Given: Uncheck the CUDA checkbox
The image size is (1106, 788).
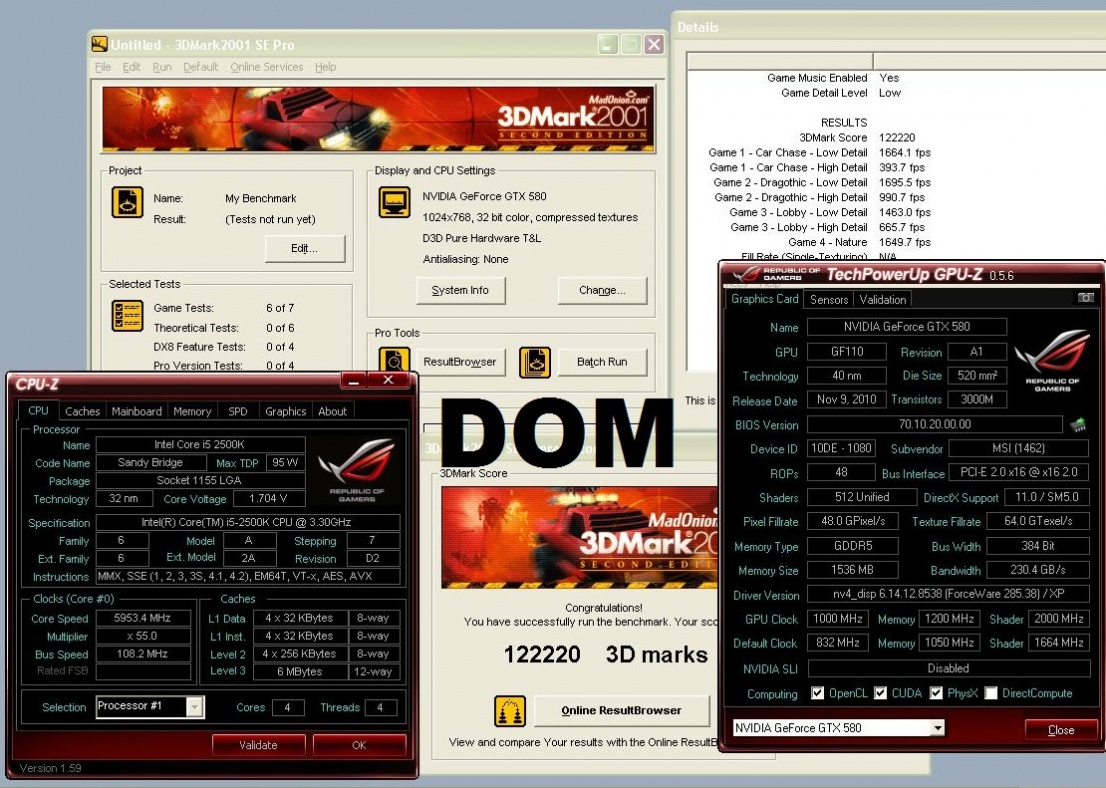Looking at the screenshot, I should coord(881,693).
